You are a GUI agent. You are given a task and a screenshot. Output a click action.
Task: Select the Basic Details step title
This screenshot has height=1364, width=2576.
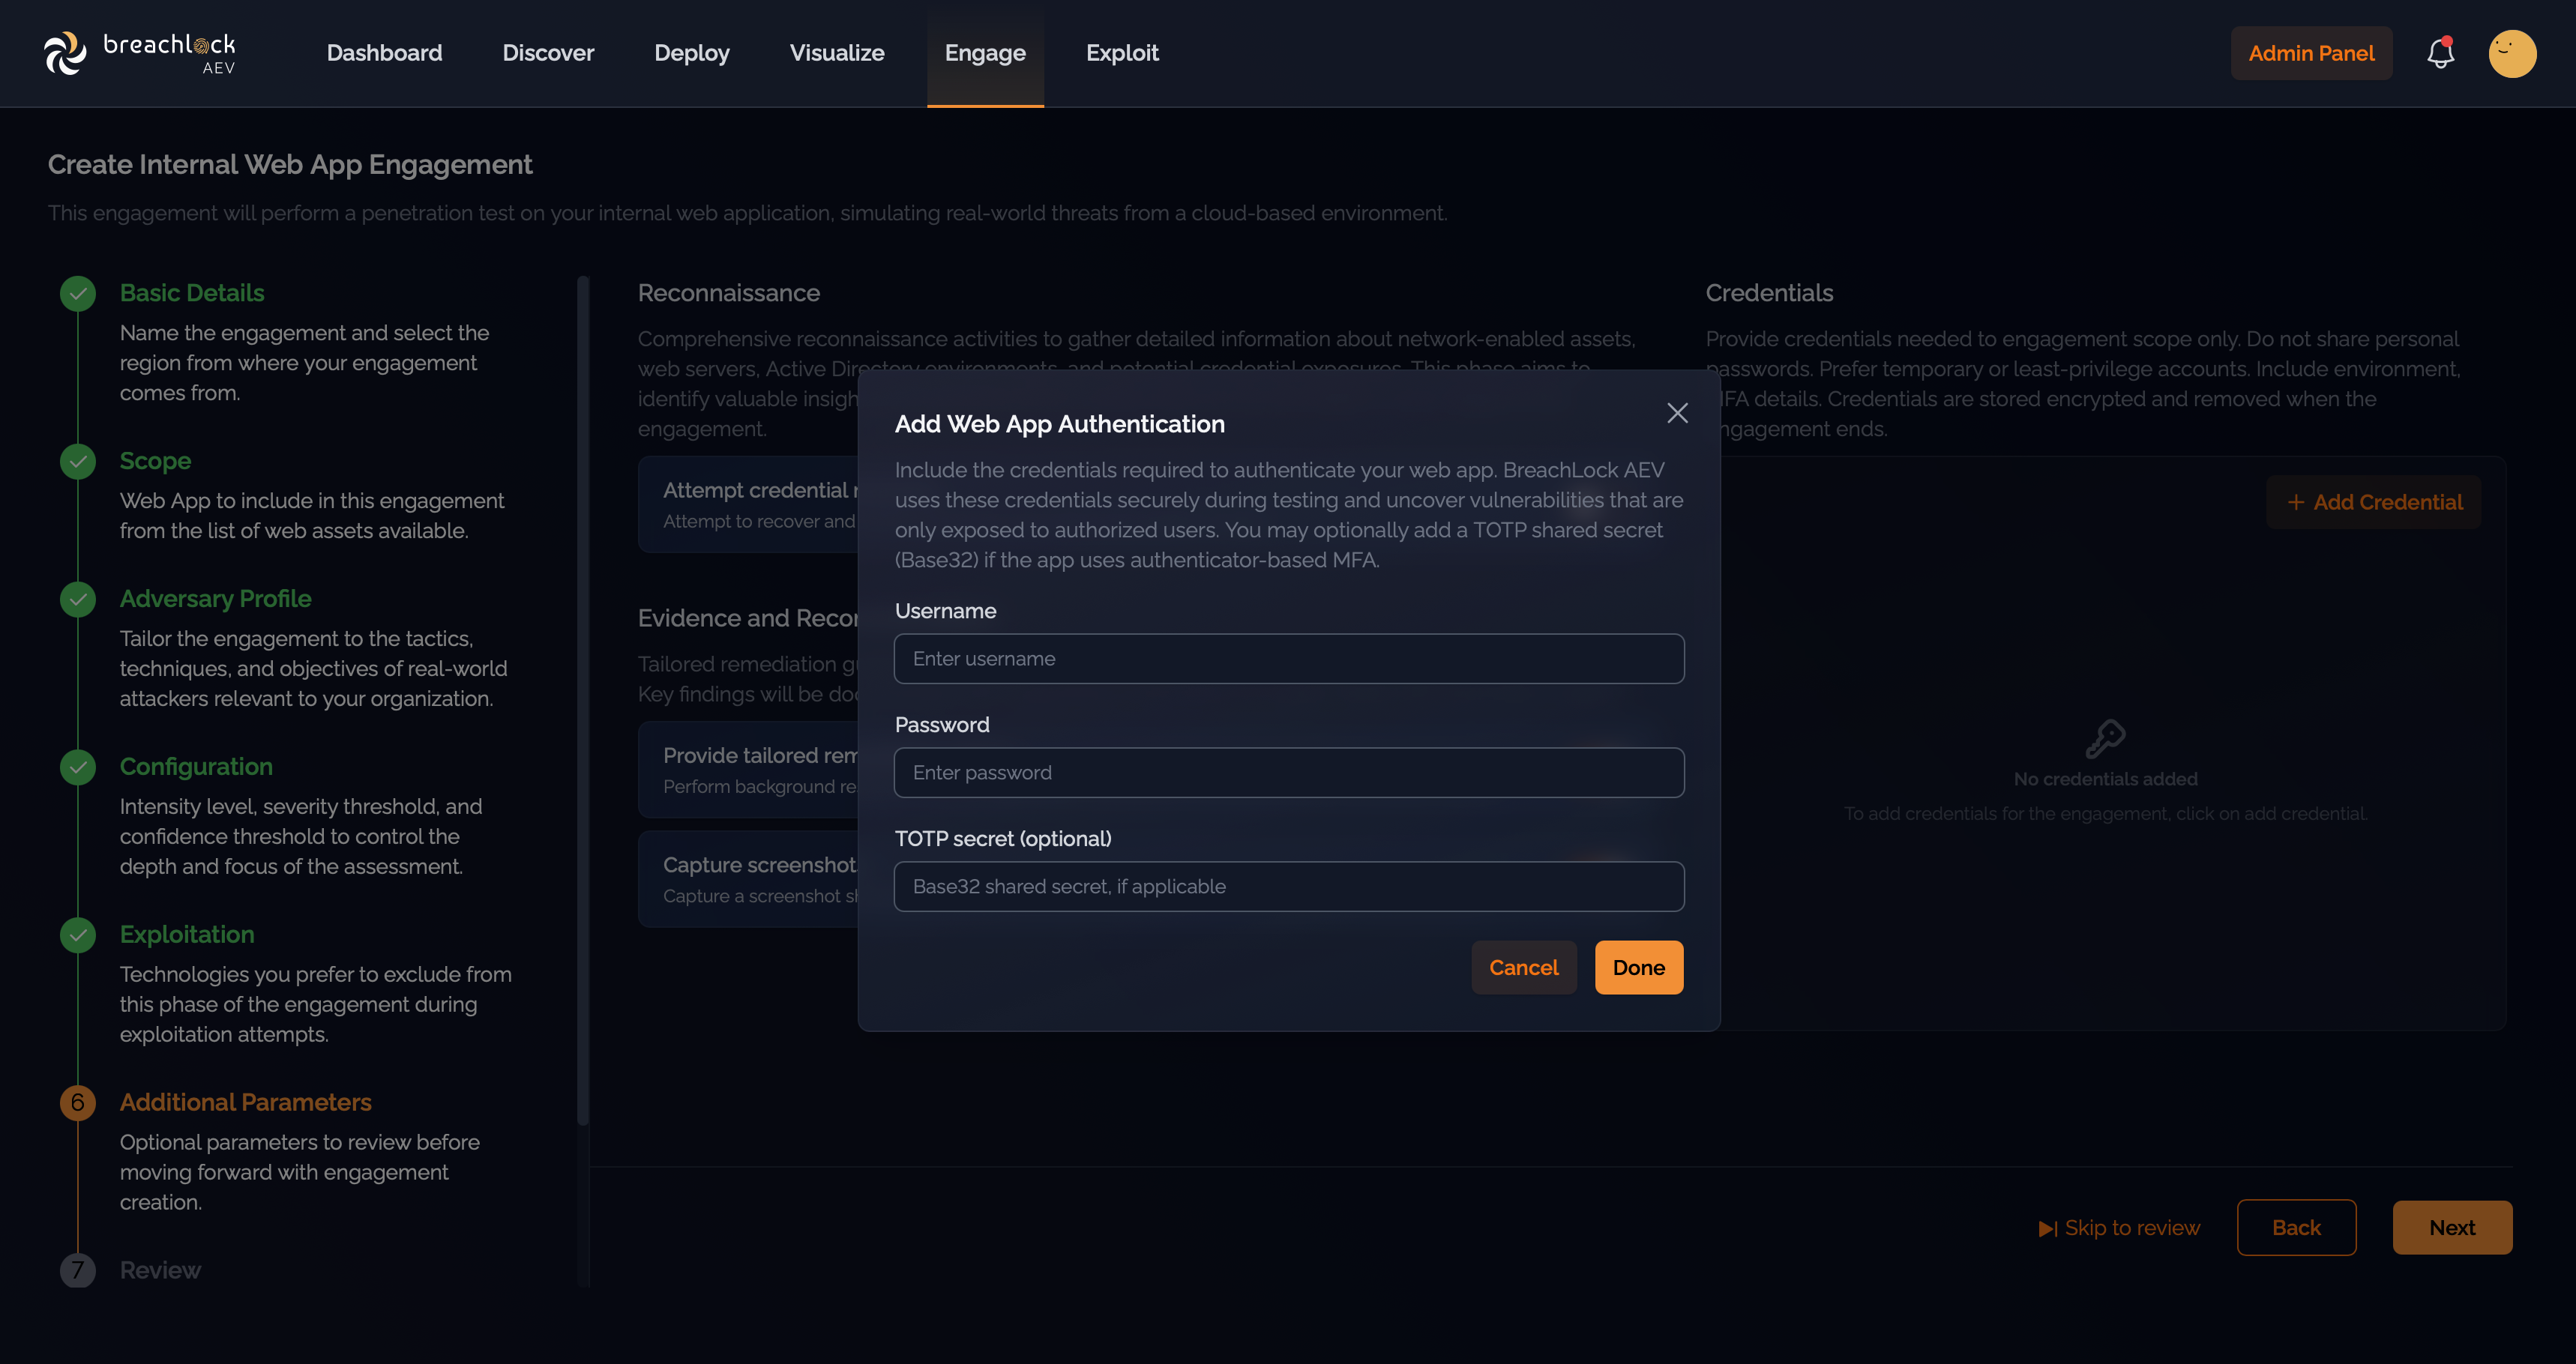pyautogui.click(x=192, y=293)
